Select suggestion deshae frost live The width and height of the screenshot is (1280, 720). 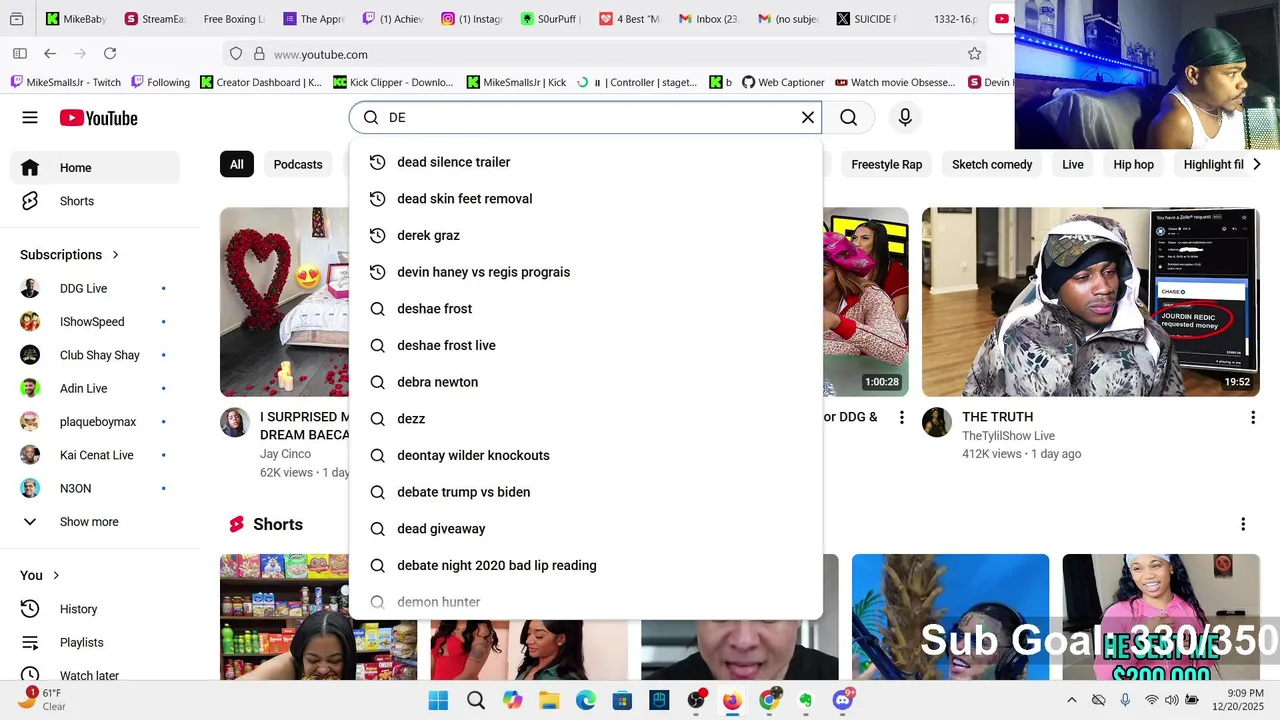[586, 345]
